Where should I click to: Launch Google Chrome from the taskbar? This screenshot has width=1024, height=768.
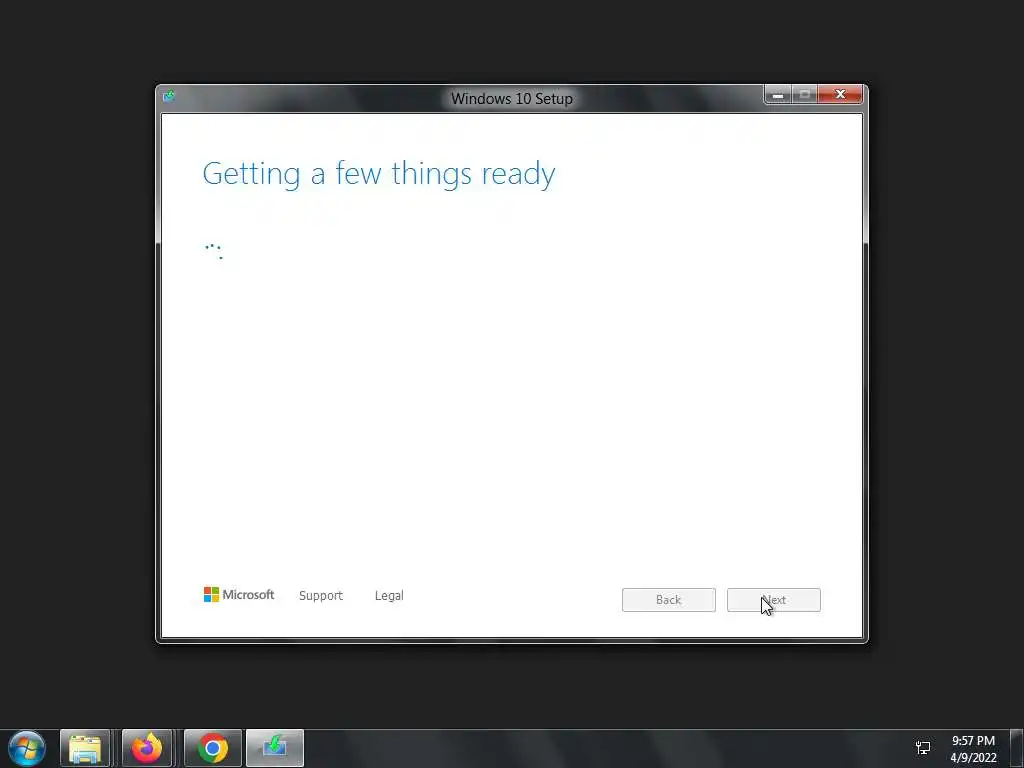(x=213, y=748)
